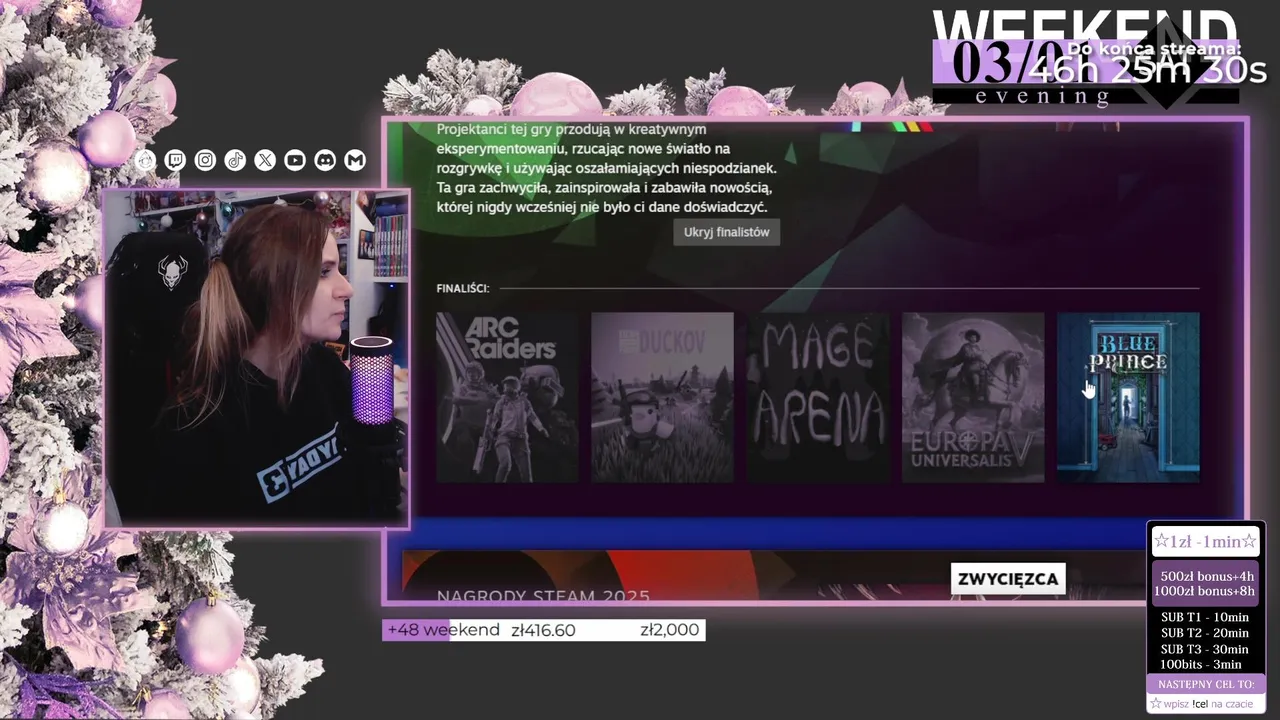Click SUB T3 - 30min text
The image size is (1280, 720).
coord(1205,649)
